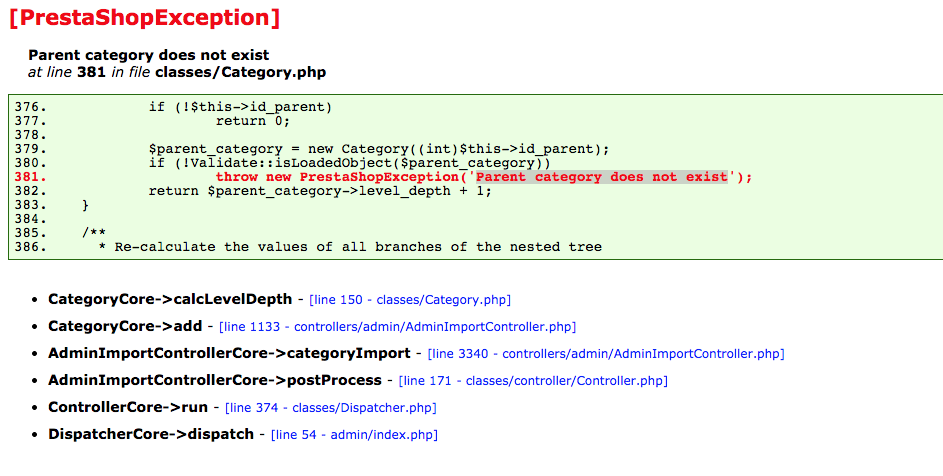943x476 pixels.
Task: Click AdminImportControllerCore->postProcess trace entry
Action: click(215, 380)
